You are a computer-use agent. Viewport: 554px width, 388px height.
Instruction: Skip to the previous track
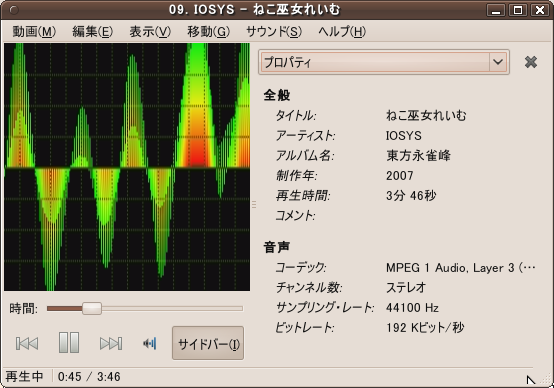27,343
